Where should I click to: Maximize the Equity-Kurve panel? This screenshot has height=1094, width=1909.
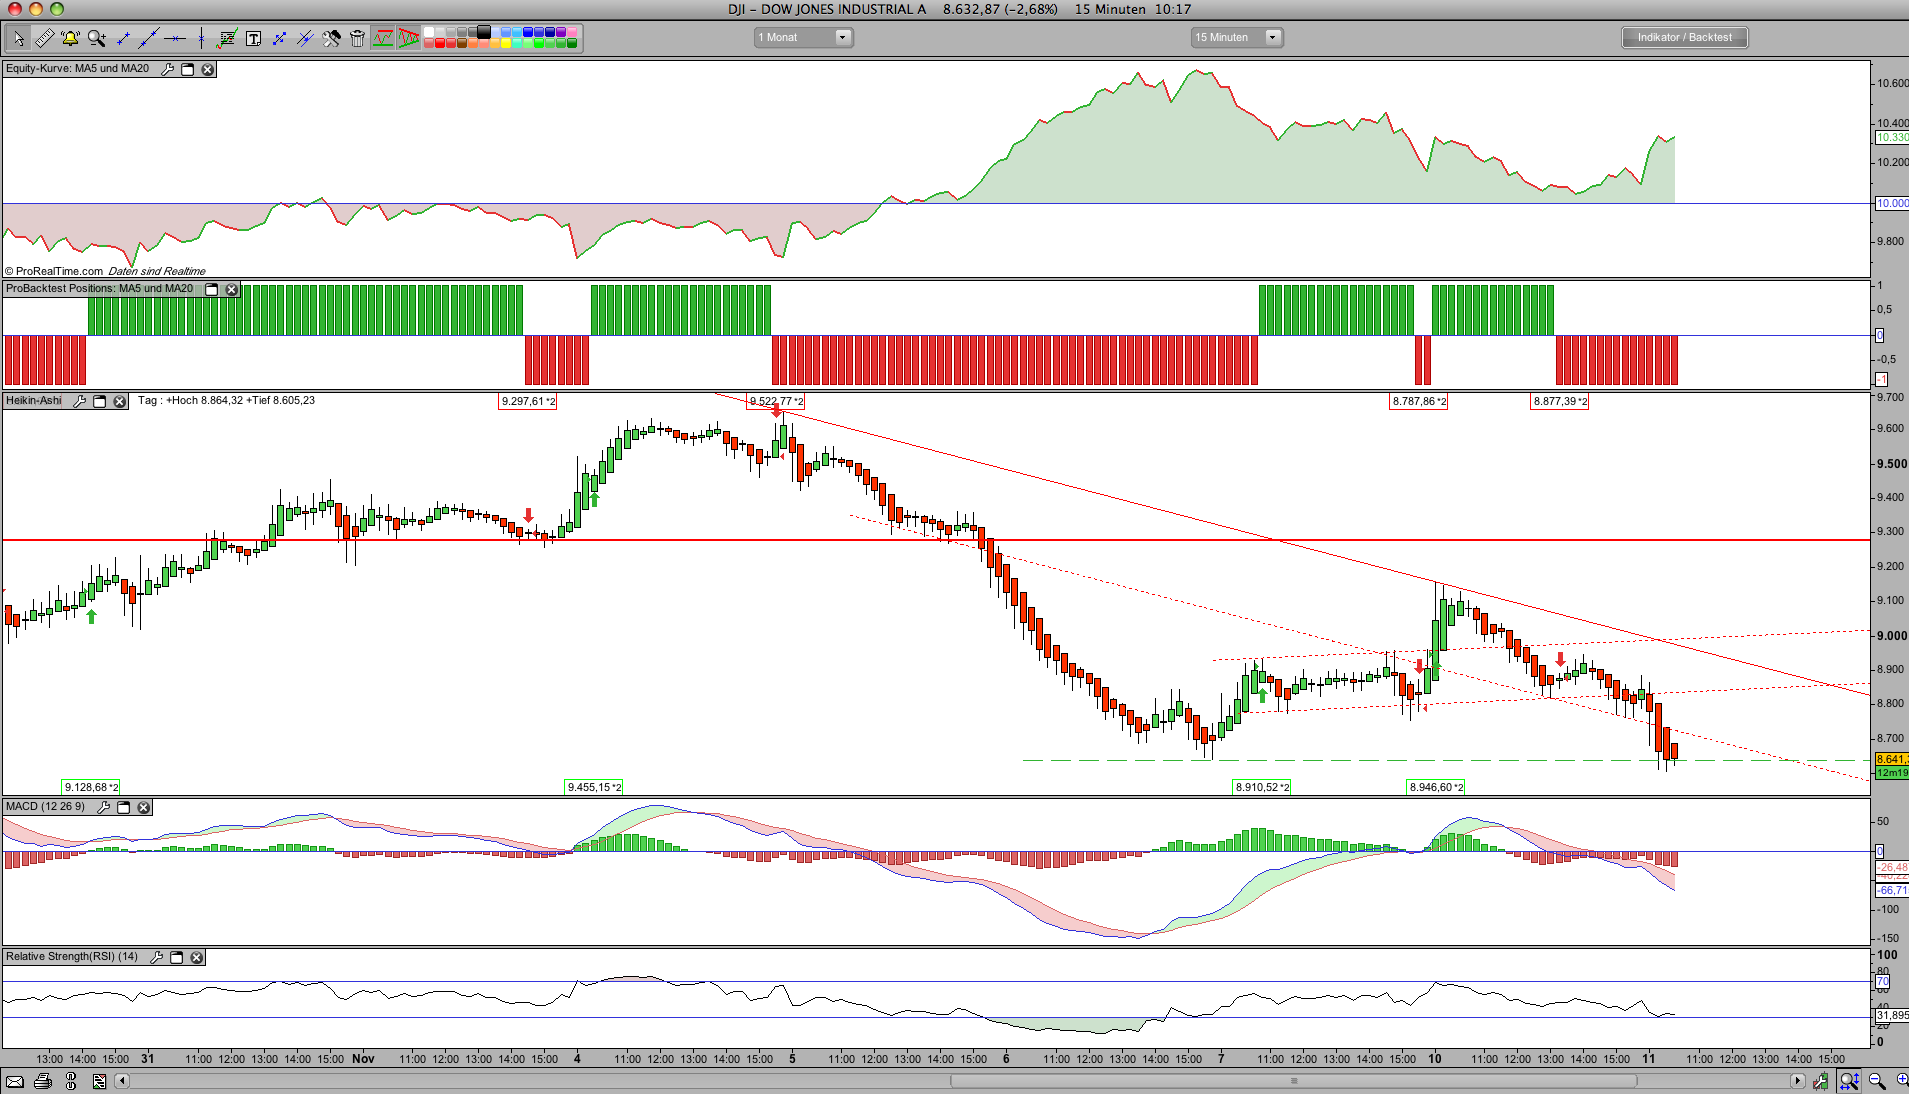tap(187, 69)
